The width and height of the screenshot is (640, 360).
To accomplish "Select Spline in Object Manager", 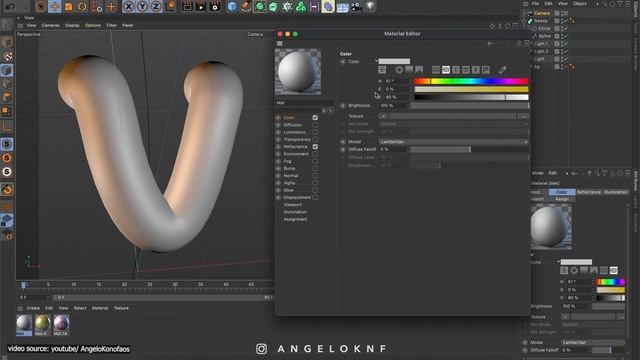I will pos(544,36).
